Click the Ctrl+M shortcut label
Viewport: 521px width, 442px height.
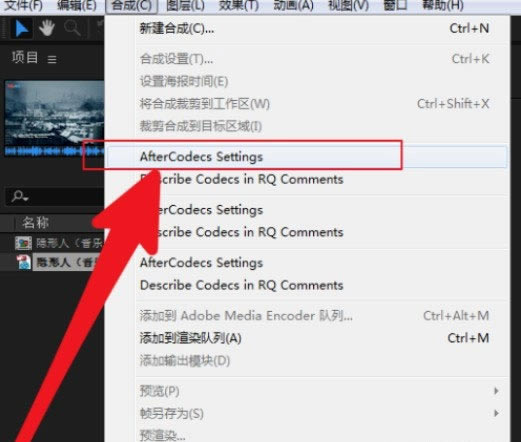pyautogui.click(x=468, y=338)
